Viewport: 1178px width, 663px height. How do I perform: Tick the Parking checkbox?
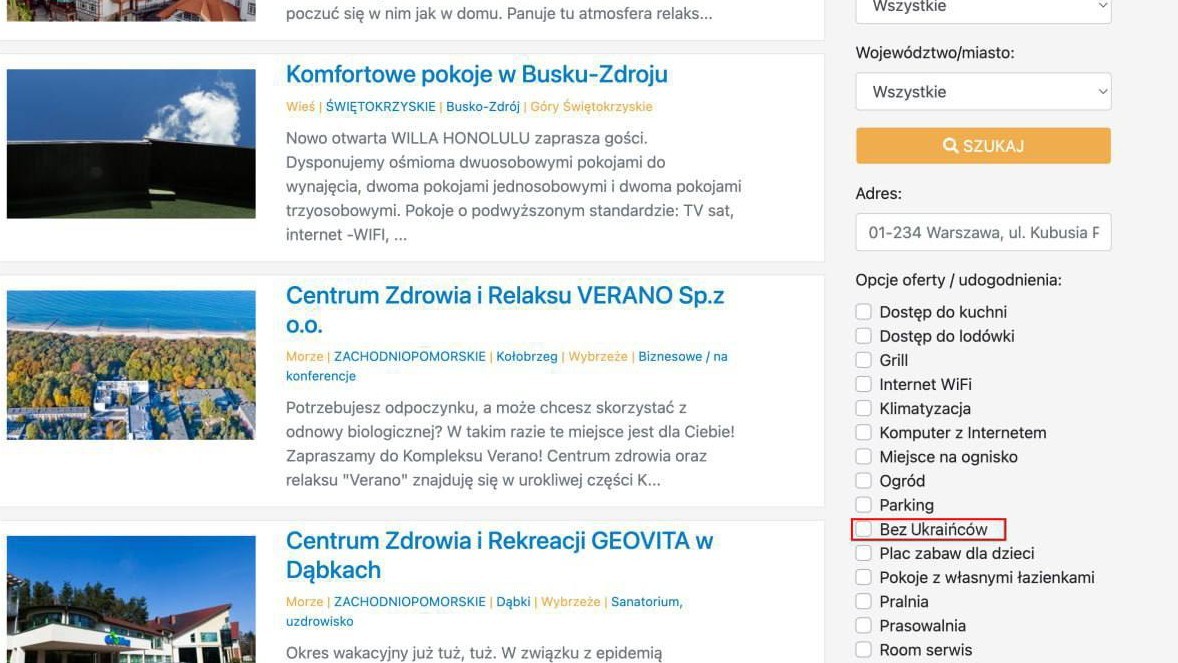pos(864,504)
